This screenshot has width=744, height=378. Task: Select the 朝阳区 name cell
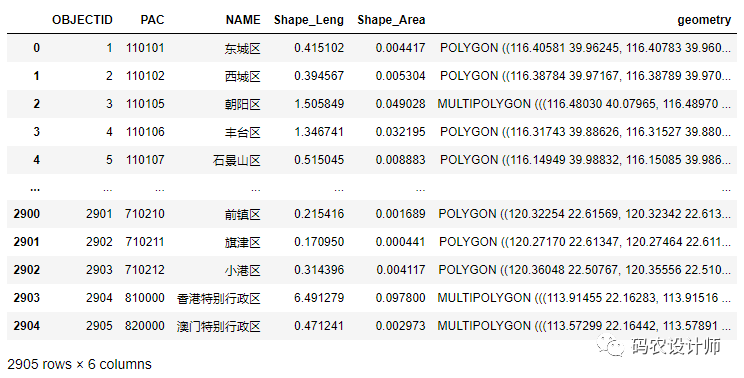pos(242,104)
